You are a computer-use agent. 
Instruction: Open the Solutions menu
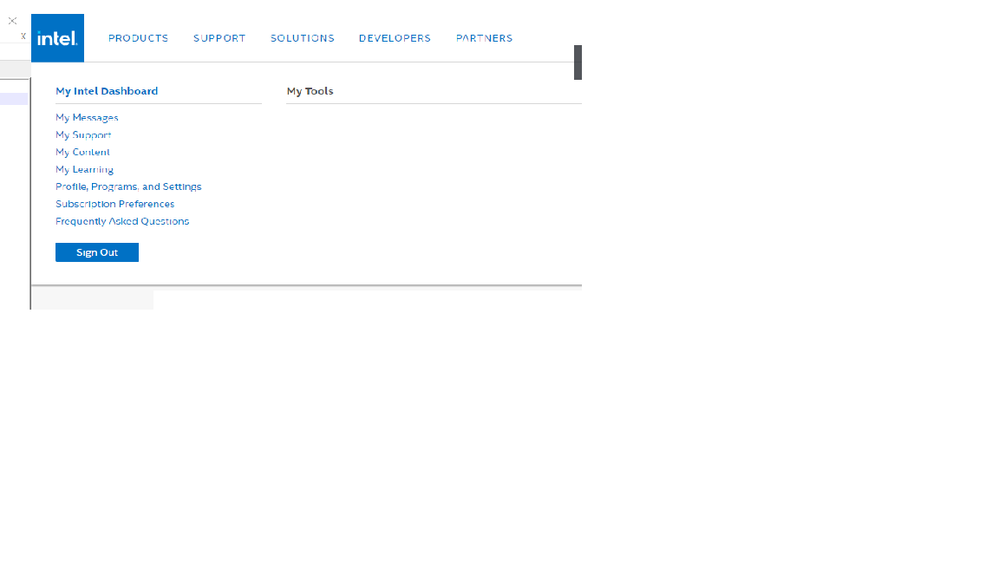[302, 38]
